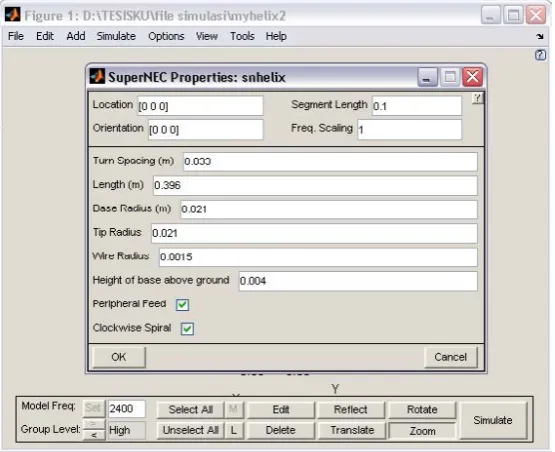
Task: Open the Simulate menu
Action: [116, 36]
